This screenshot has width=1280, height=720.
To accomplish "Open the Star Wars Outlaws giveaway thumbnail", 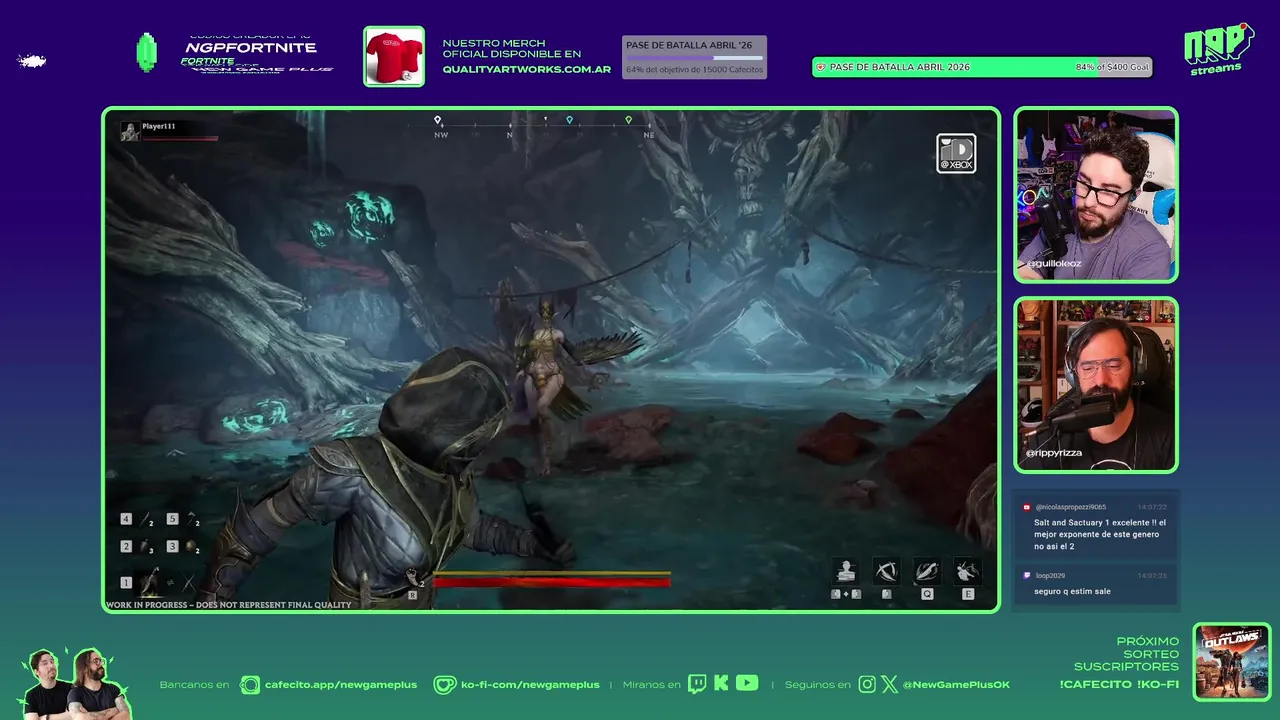I will click(1232, 661).
